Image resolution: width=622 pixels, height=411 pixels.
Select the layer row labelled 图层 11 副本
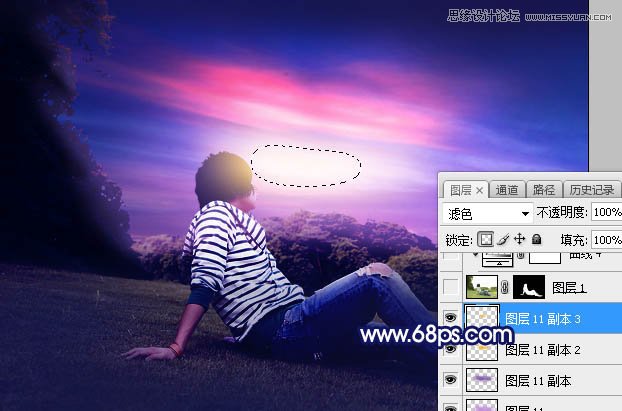[530, 380]
